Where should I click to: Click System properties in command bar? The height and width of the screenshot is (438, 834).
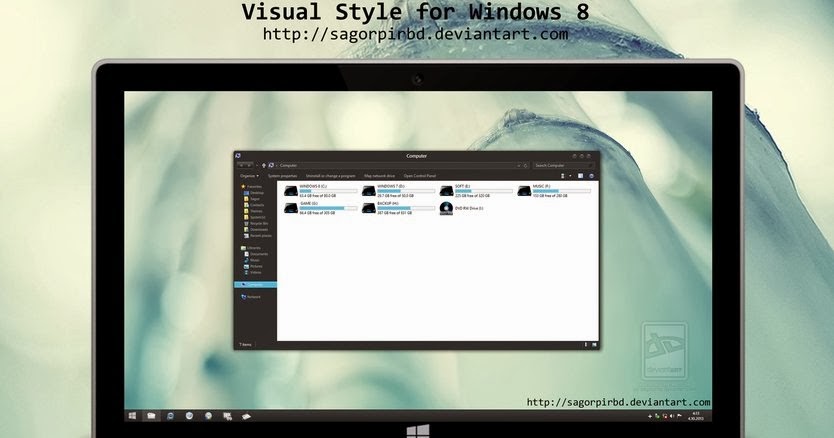coord(282,176)
